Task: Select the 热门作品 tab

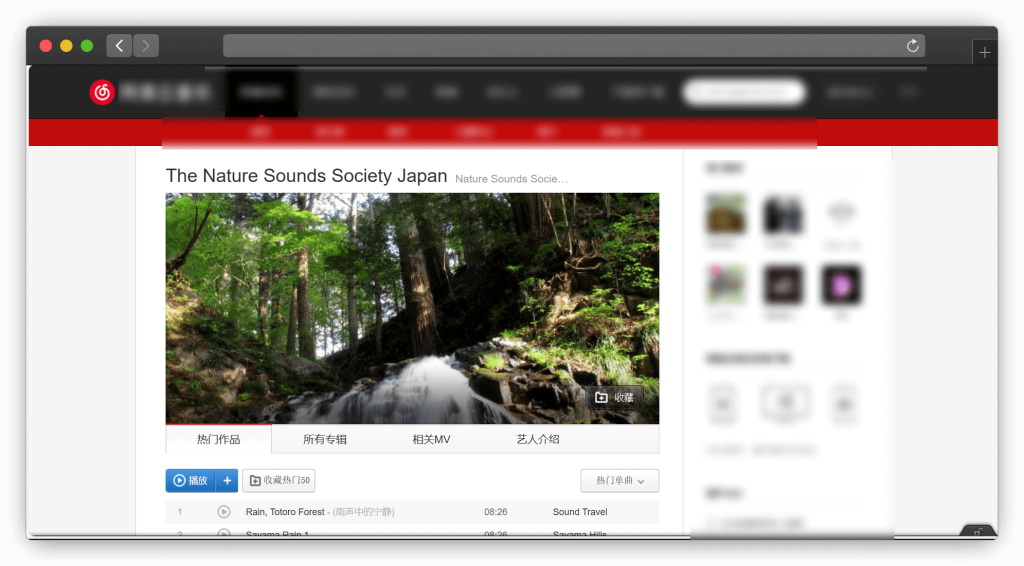Action: click(x=218, y=439)
